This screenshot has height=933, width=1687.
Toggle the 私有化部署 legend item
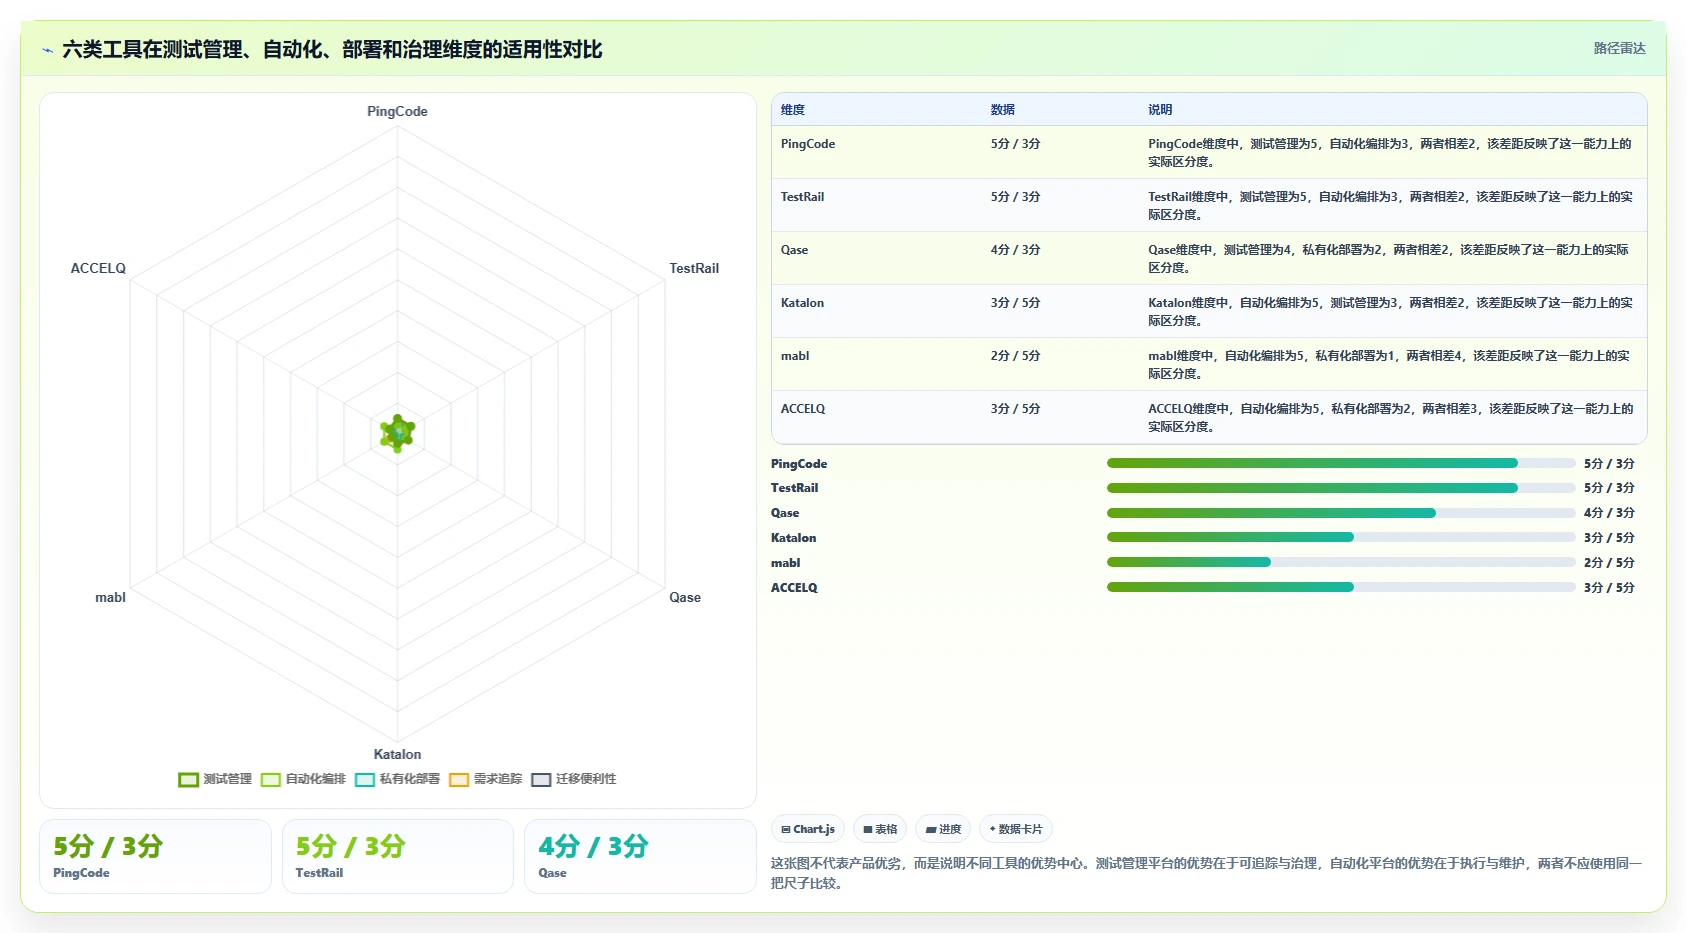click(397, 779)
